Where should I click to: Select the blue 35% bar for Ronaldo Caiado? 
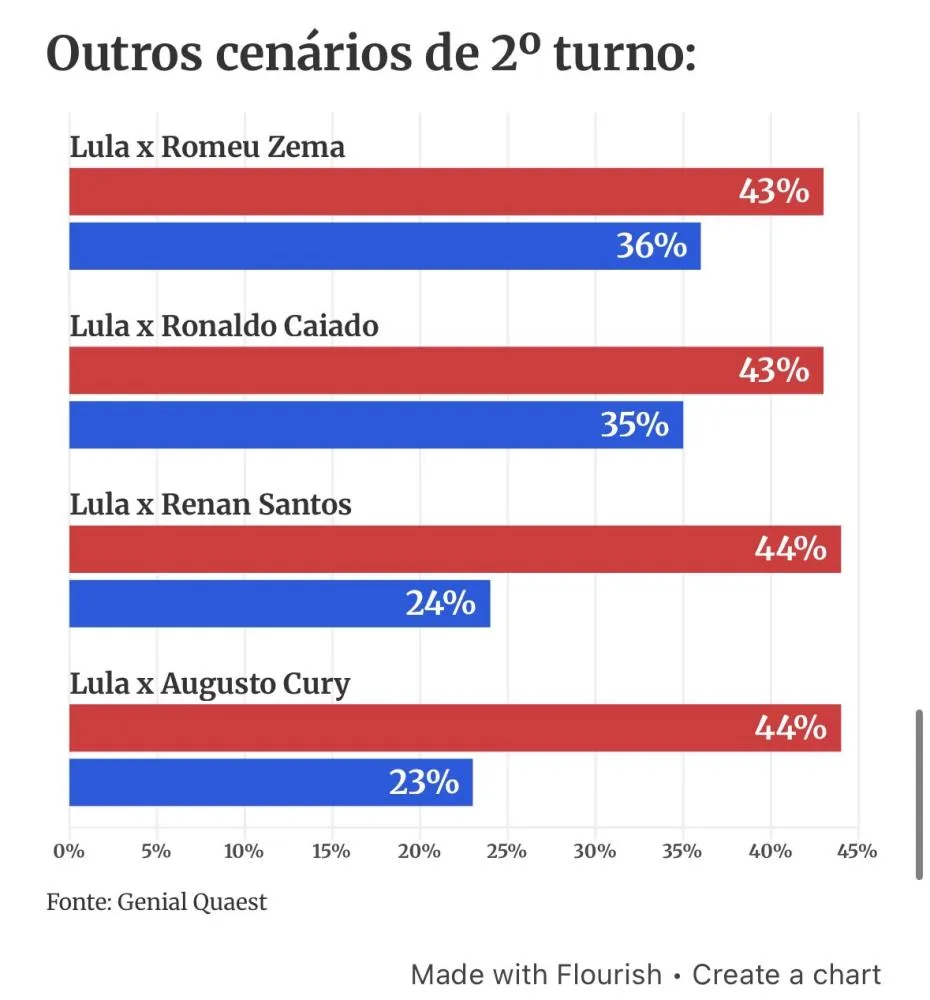pos(375,425)
